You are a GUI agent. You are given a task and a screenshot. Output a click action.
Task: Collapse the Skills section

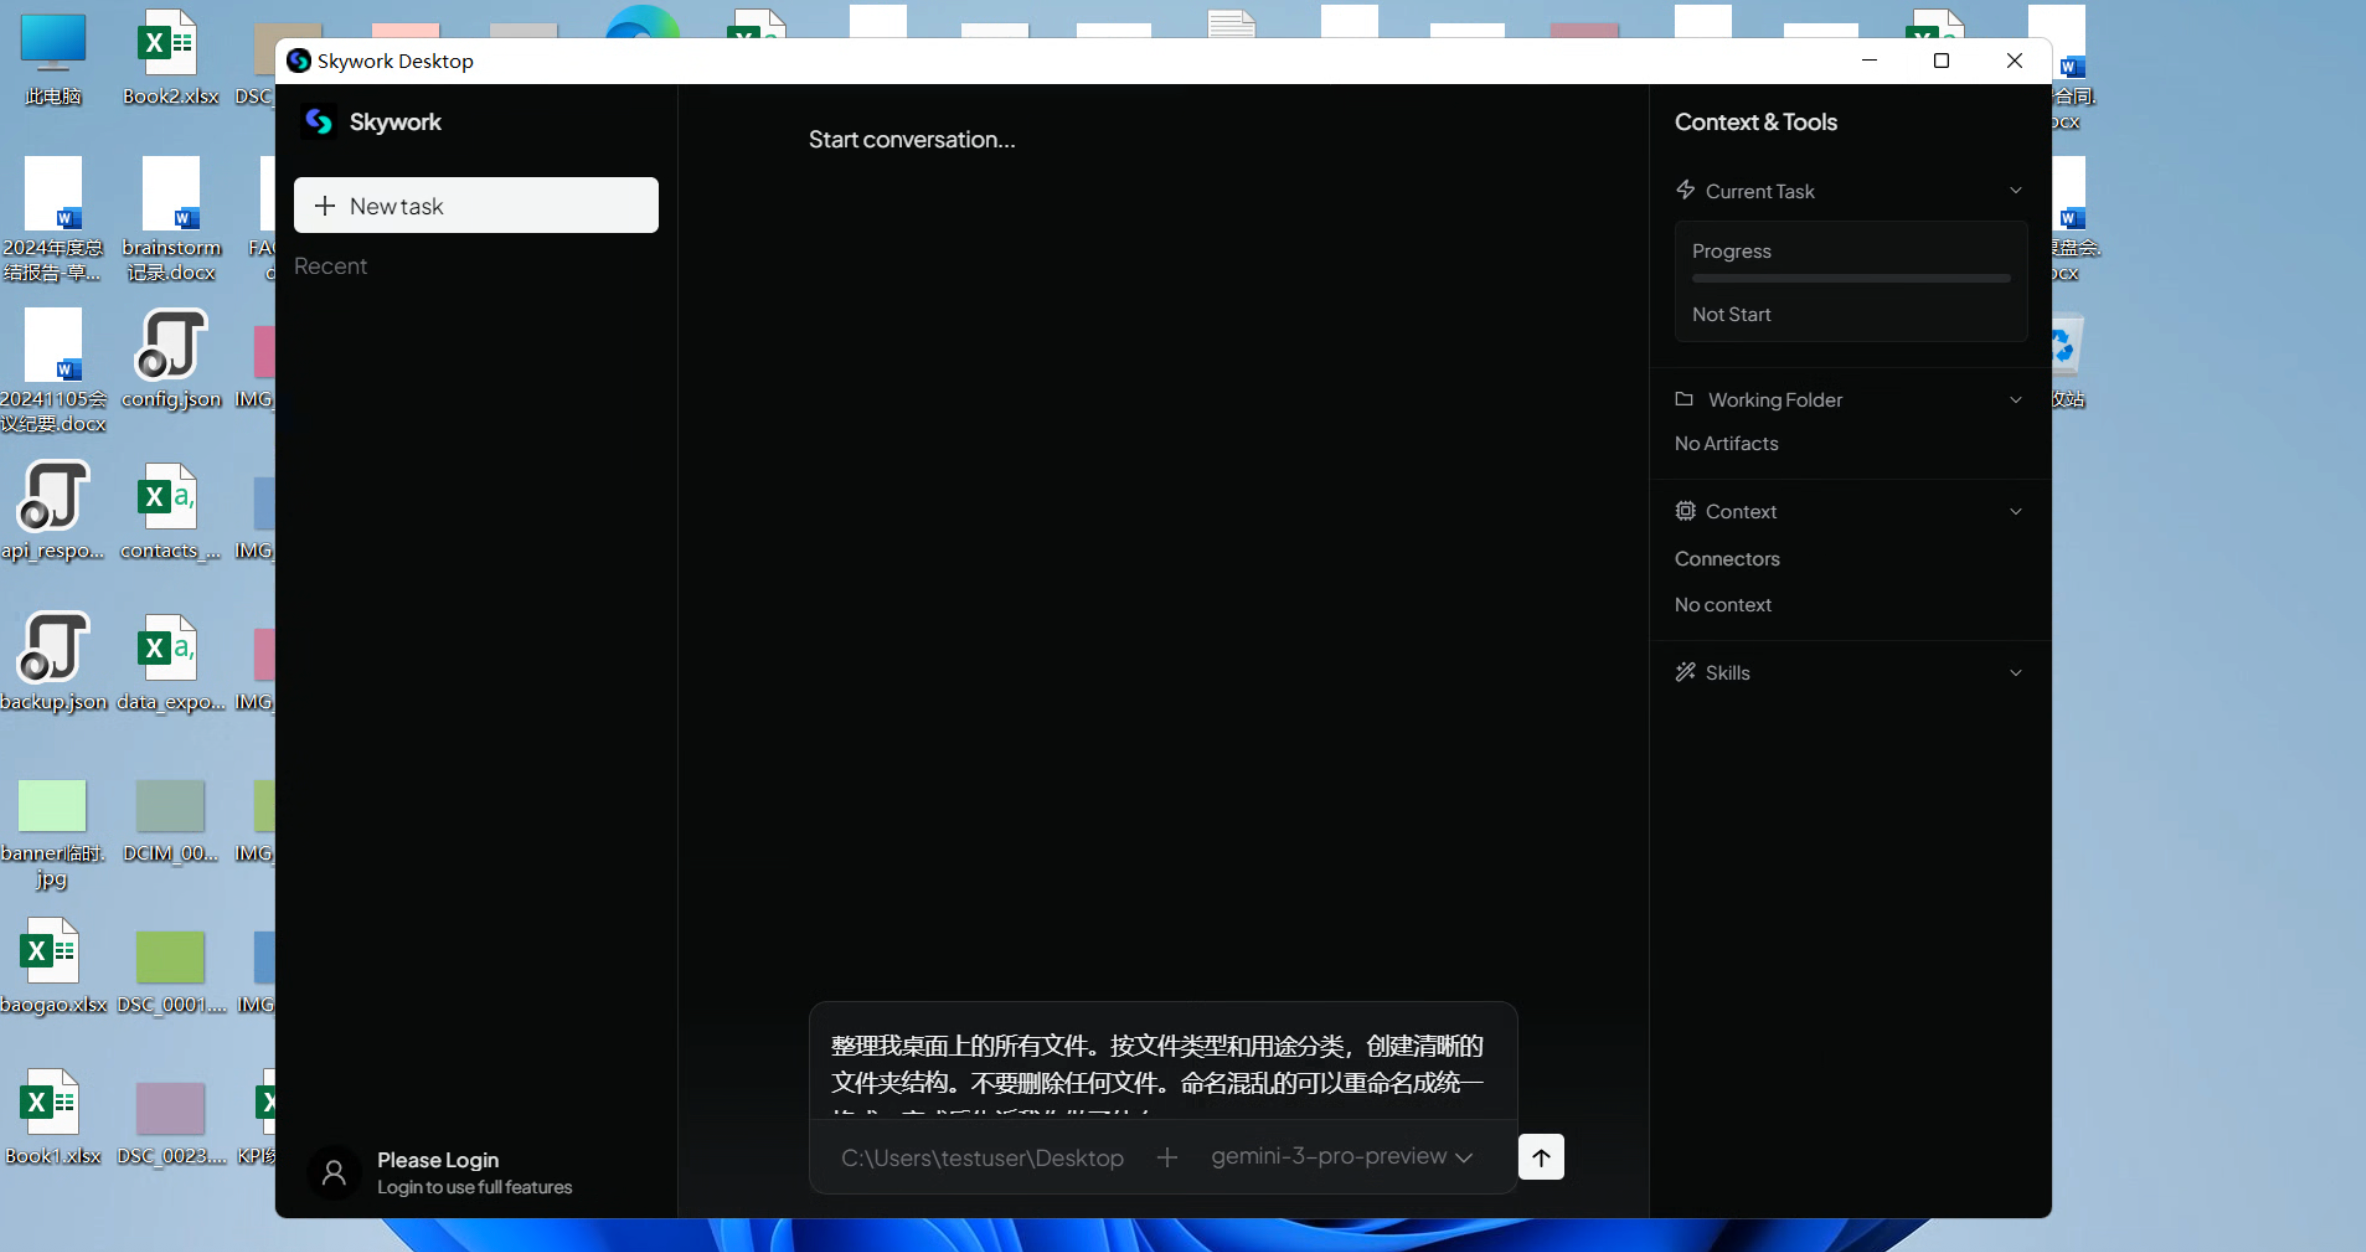(2016, 671)
